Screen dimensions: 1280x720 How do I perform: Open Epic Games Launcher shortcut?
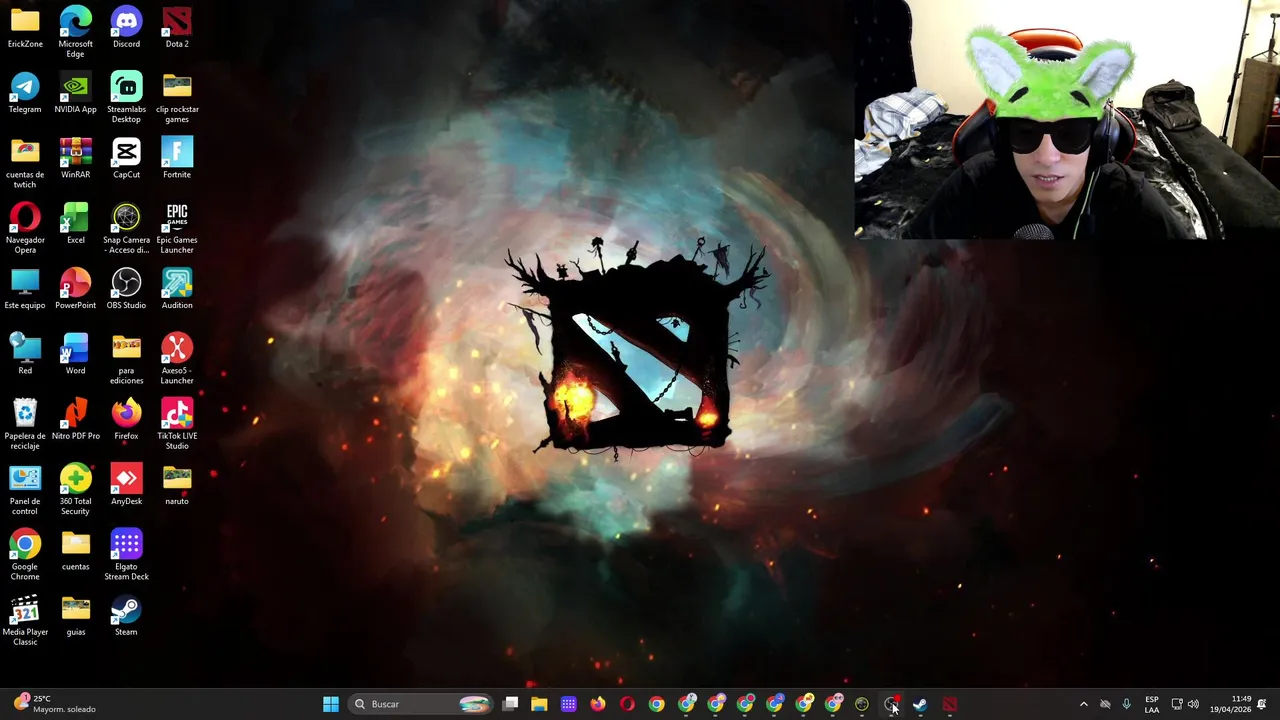(177, 228)
